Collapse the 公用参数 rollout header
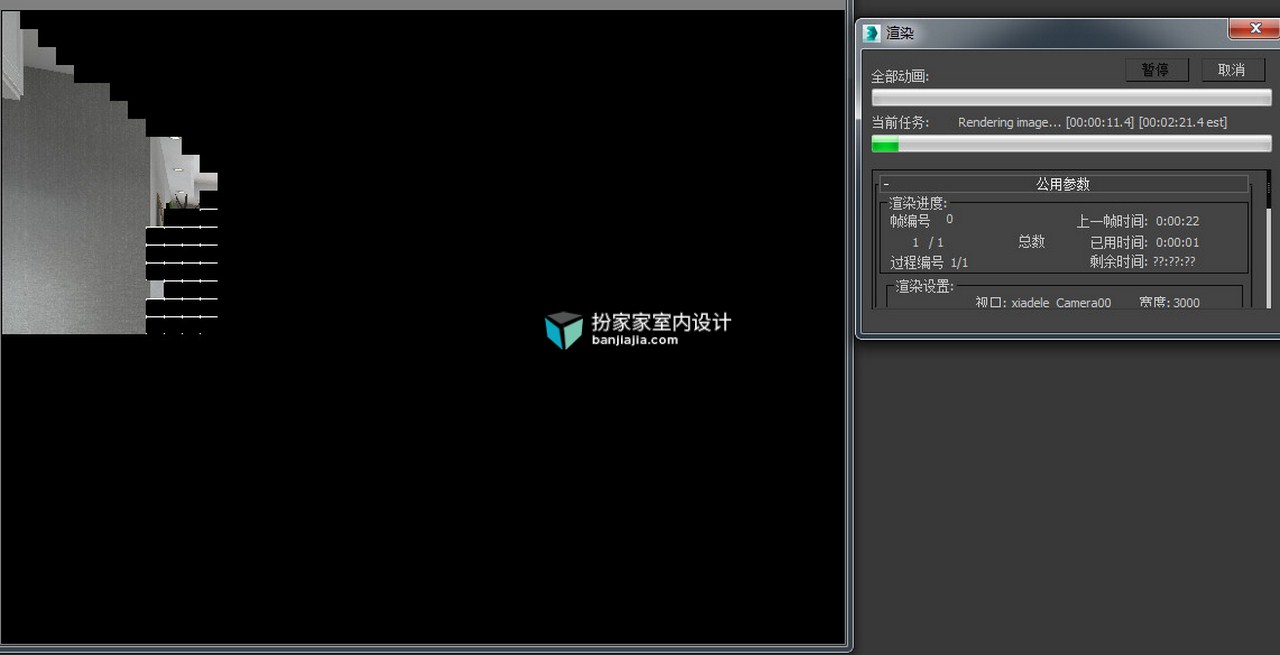 point(1064,184)
